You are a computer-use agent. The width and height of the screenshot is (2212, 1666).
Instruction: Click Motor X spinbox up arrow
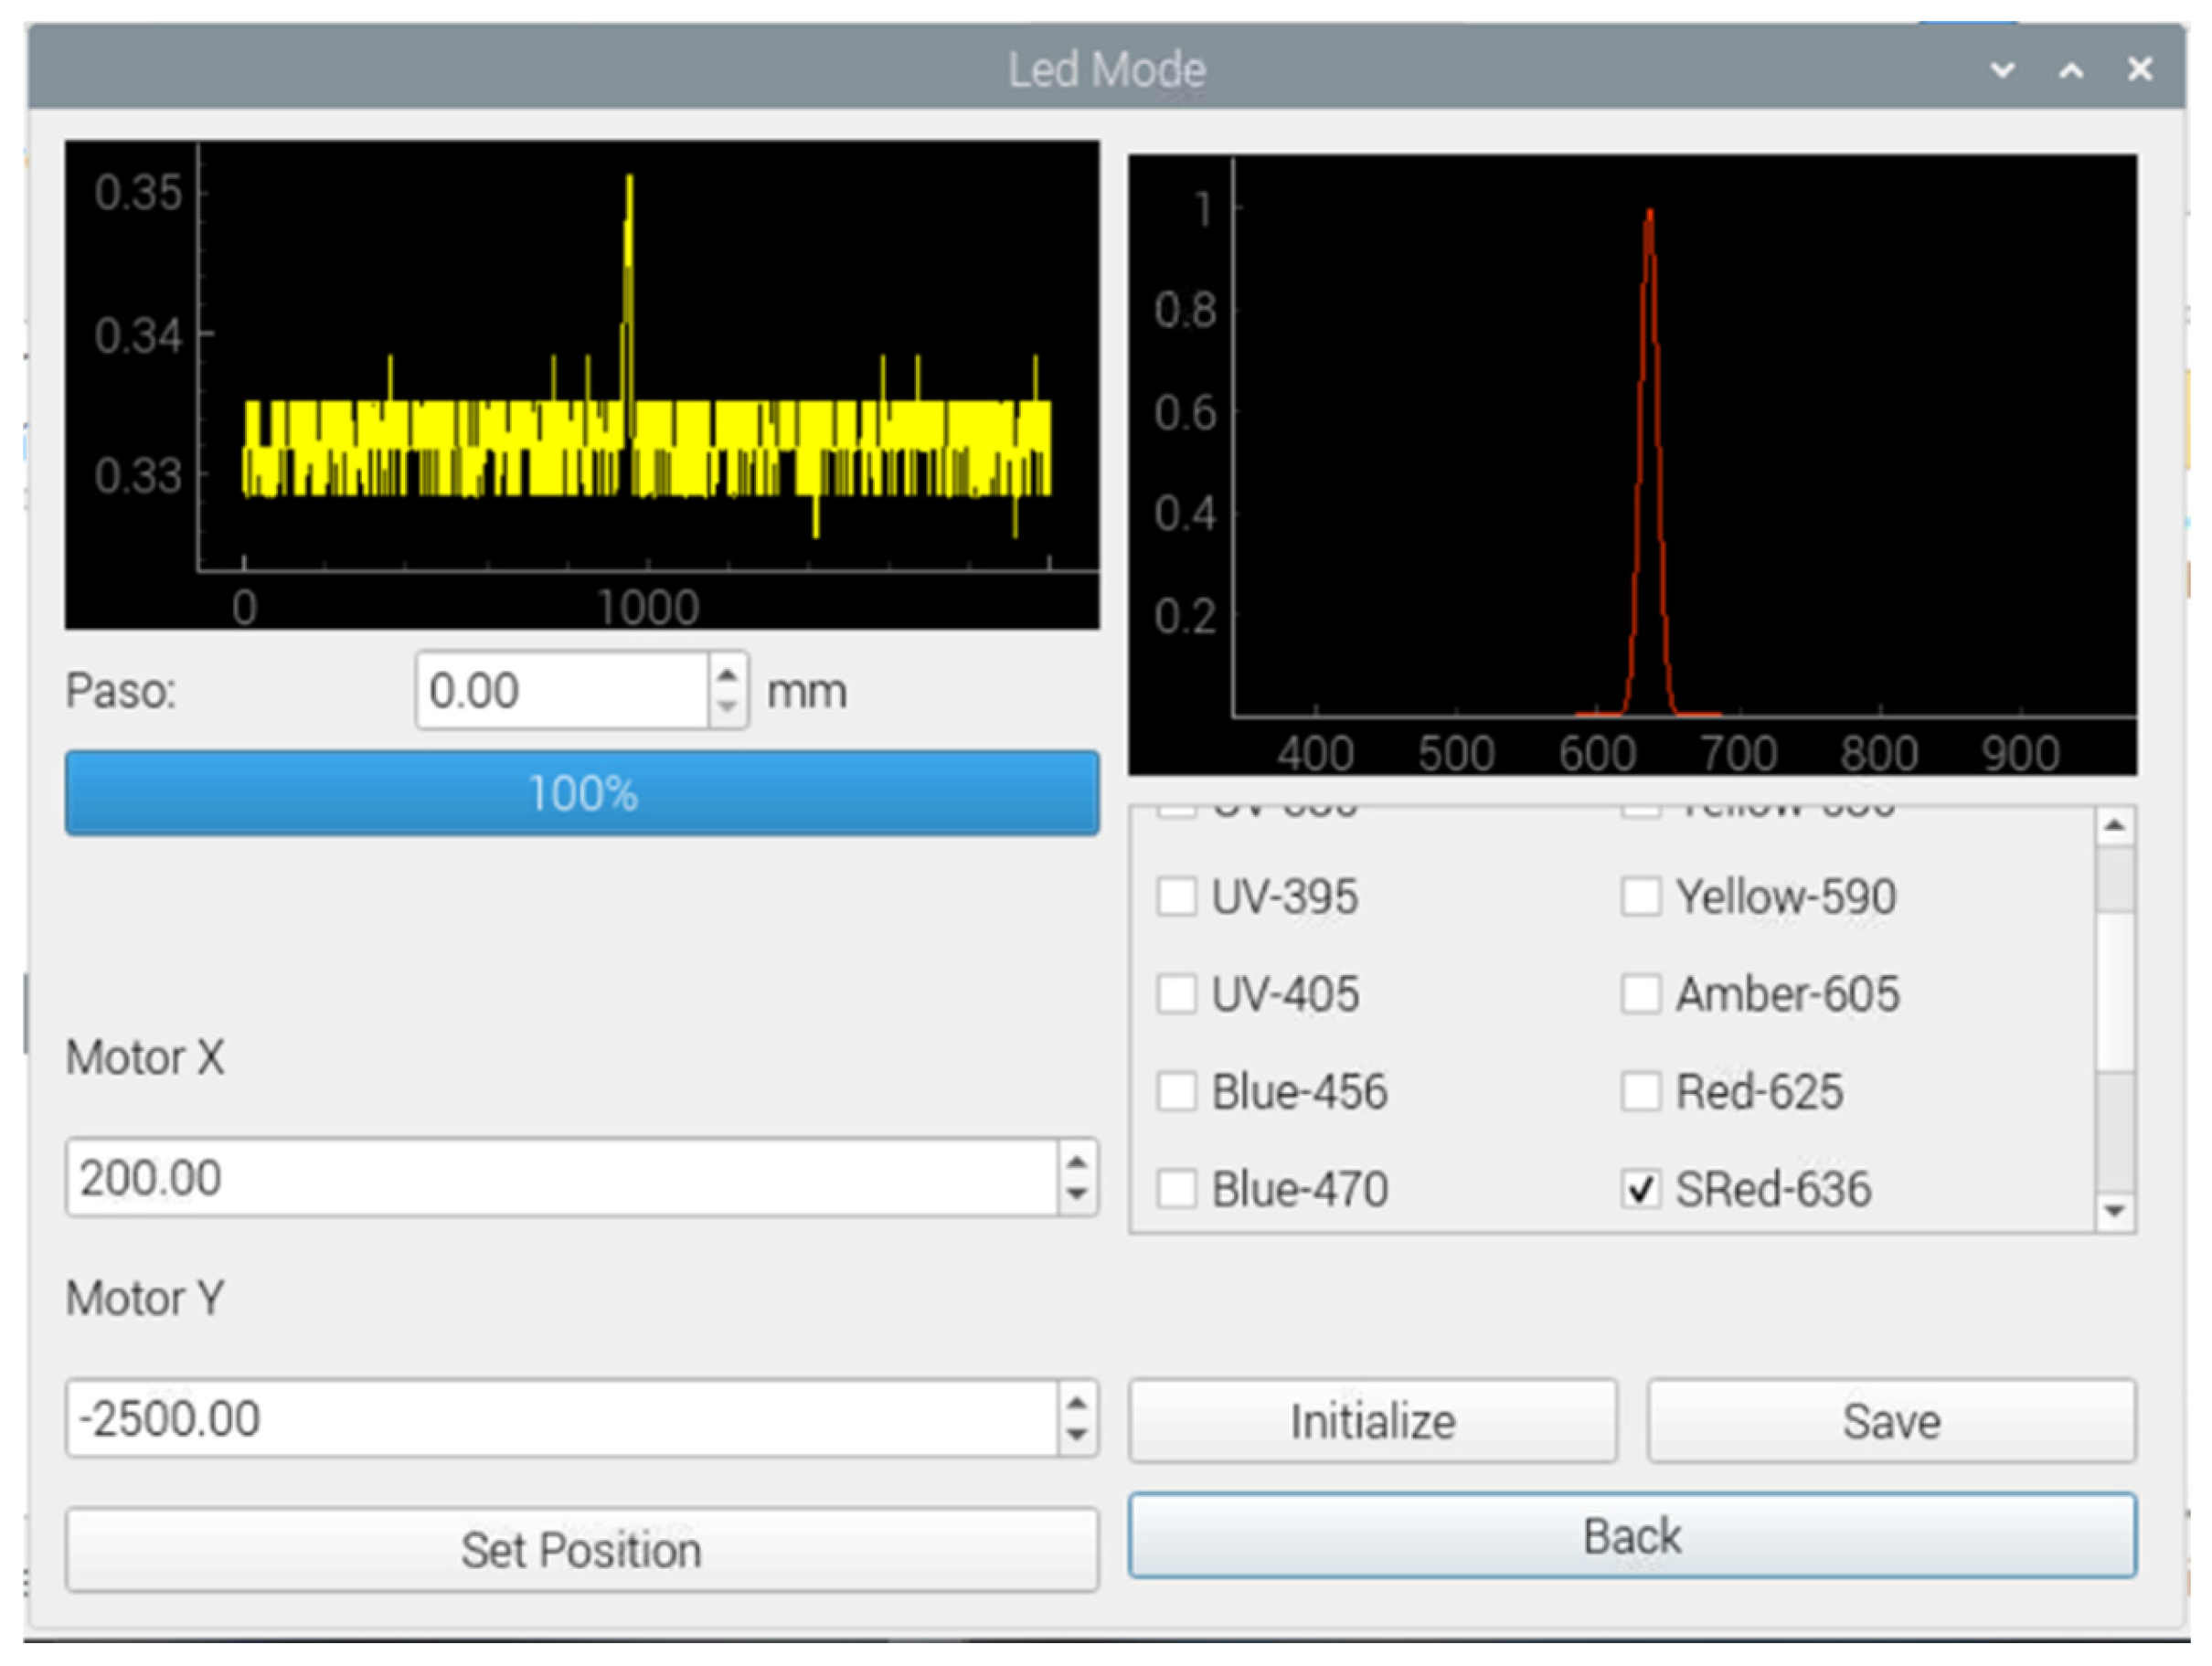[x=1076, y=1162]
